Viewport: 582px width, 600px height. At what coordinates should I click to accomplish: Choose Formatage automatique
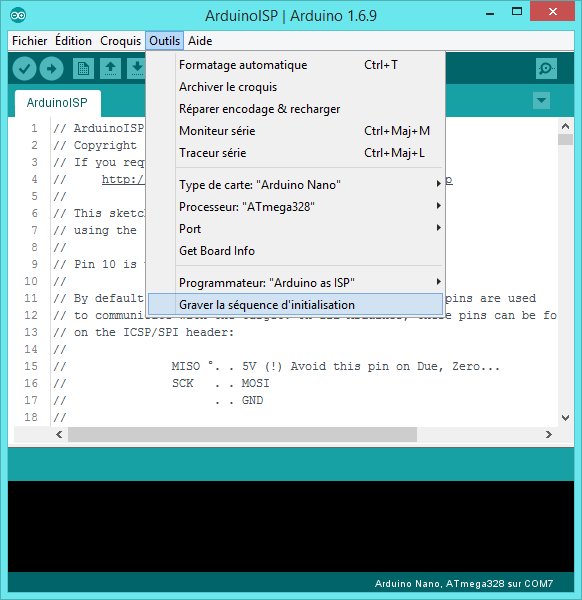tap(295, 65)
